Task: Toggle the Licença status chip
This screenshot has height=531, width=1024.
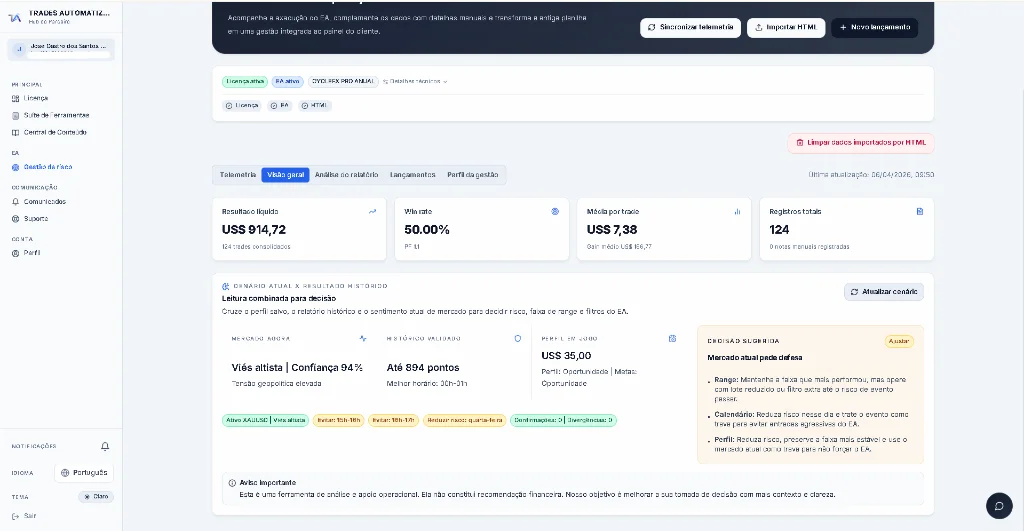Action: tap(242, 105)
